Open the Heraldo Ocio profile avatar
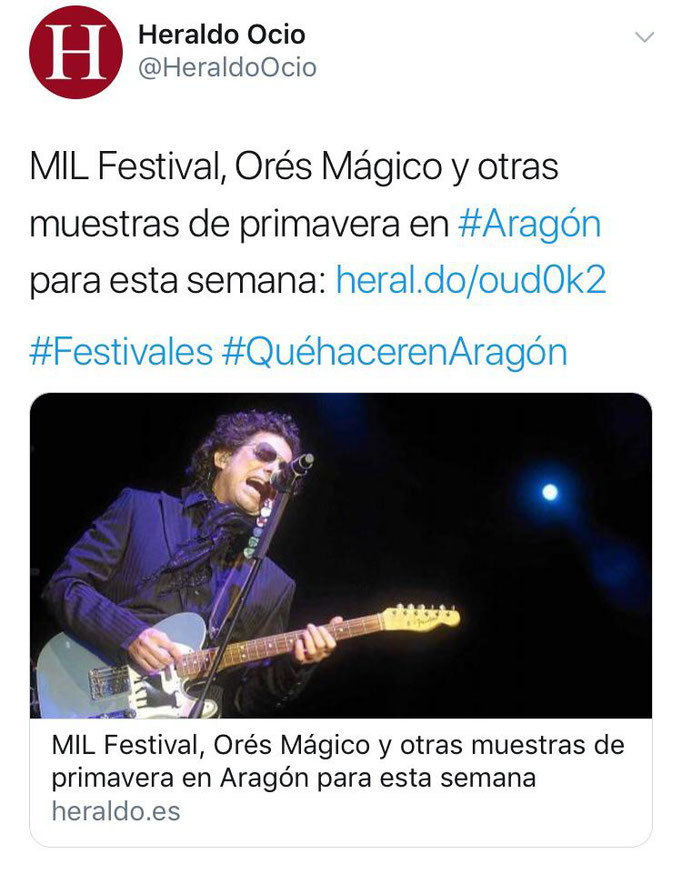682x874 pixels. 76,52
